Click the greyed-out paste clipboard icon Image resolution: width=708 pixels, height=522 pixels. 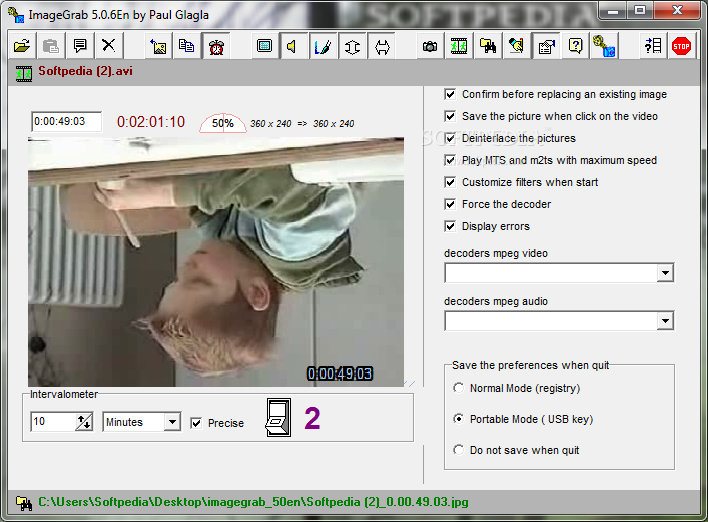51,46
